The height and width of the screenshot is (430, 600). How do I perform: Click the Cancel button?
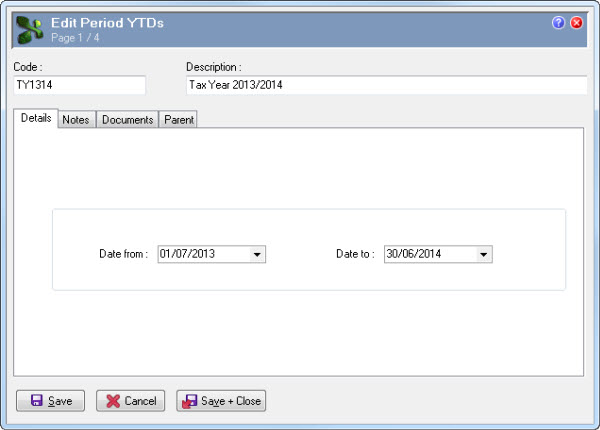(130, 401)
